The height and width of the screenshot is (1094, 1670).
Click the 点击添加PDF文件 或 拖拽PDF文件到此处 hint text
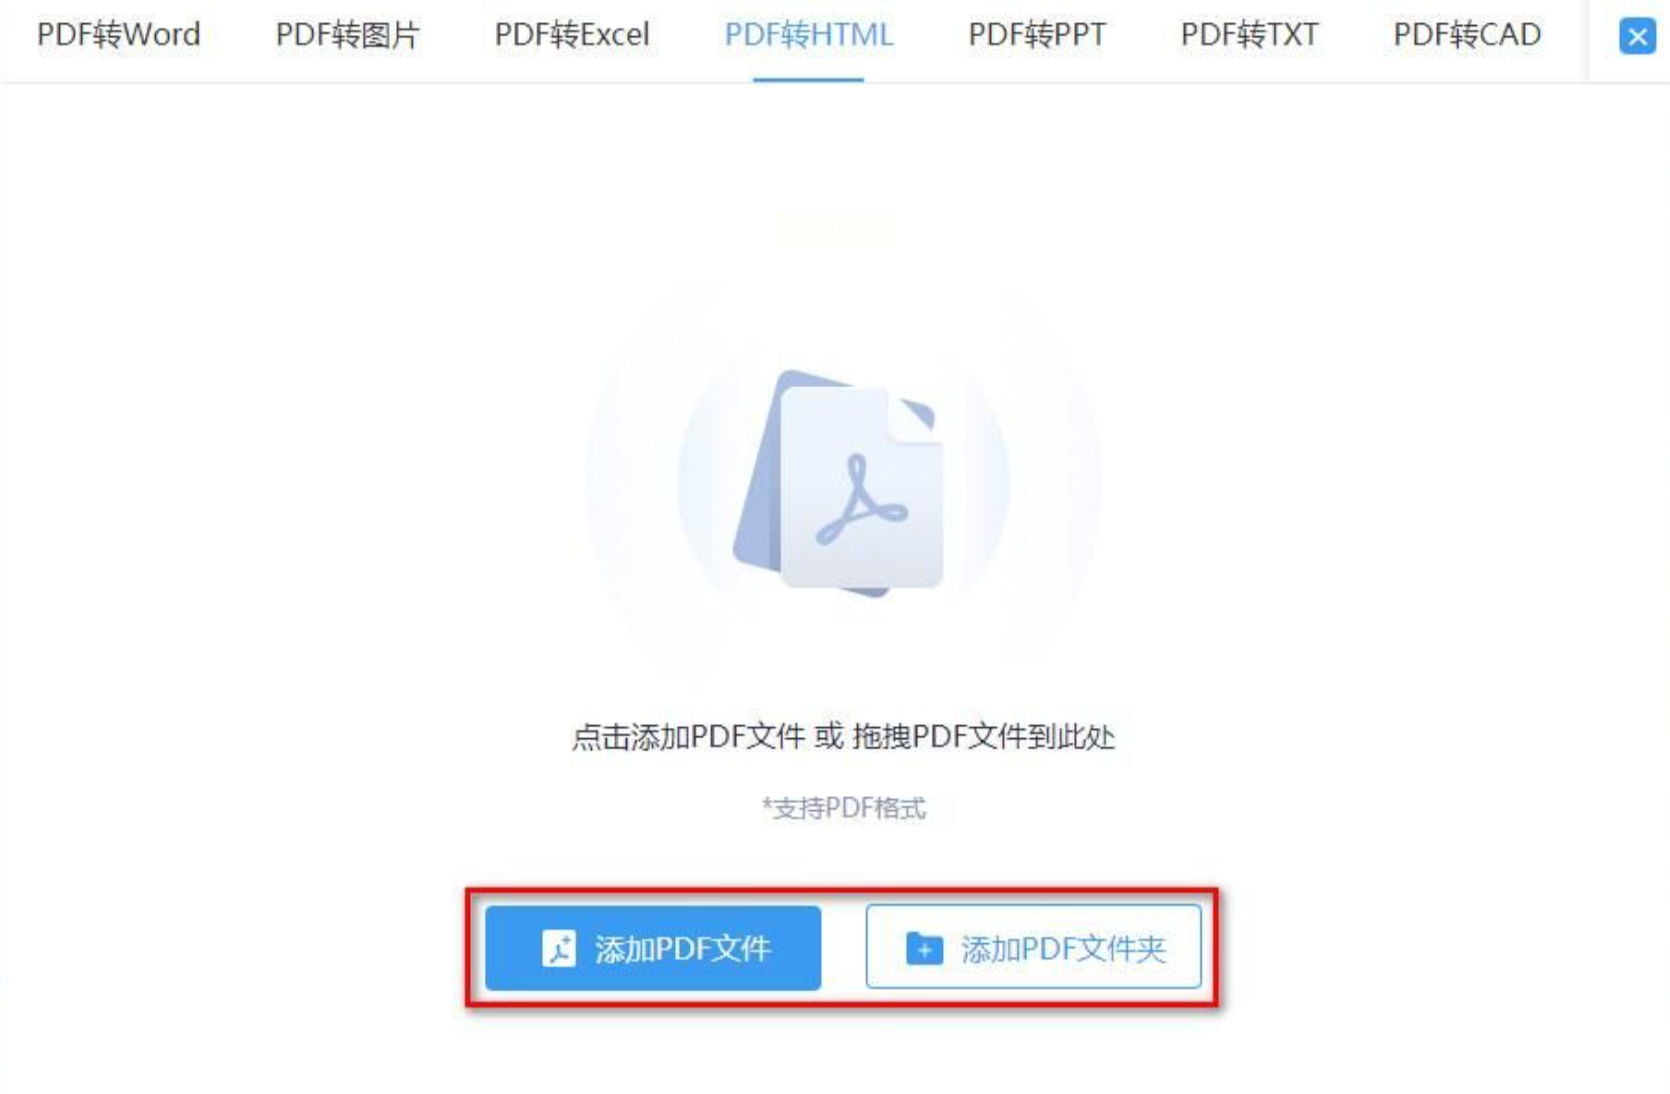[843, 737]
